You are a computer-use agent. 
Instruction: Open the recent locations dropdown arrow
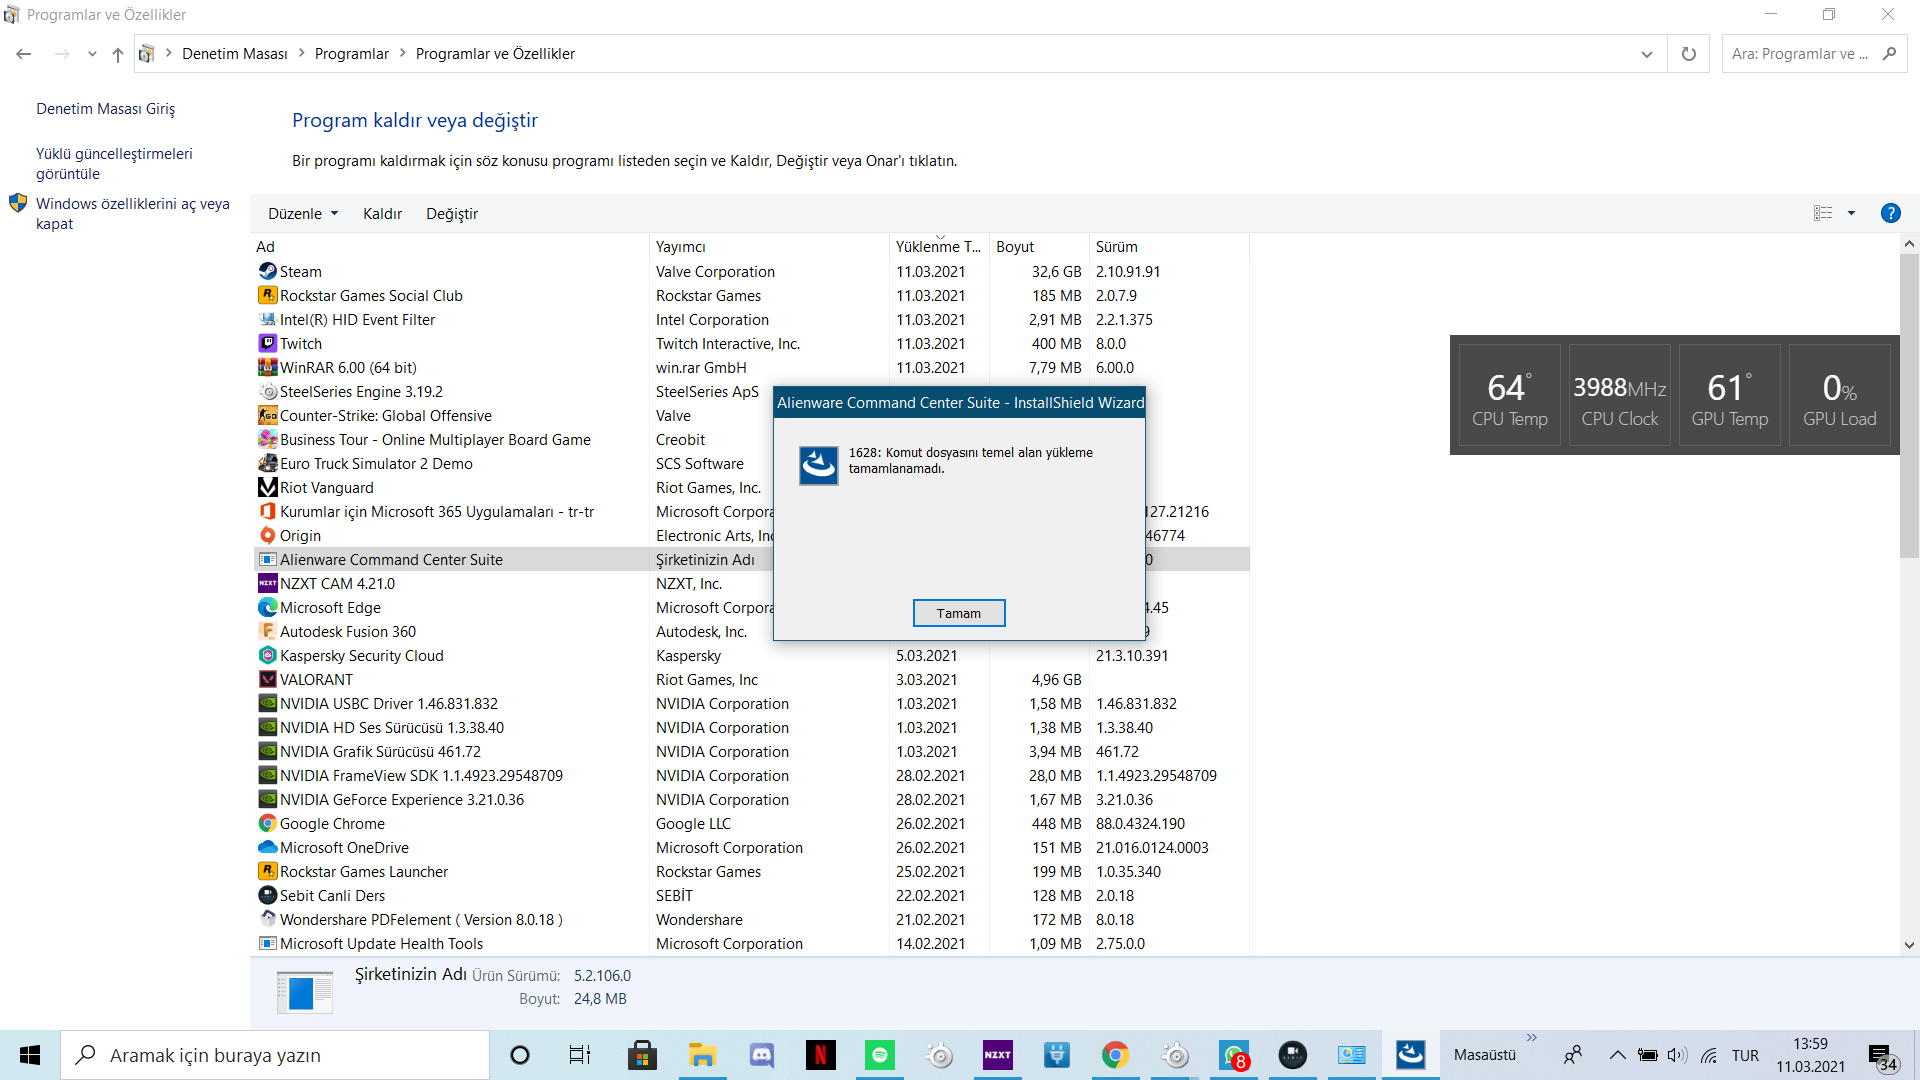(x=92, y=54)
